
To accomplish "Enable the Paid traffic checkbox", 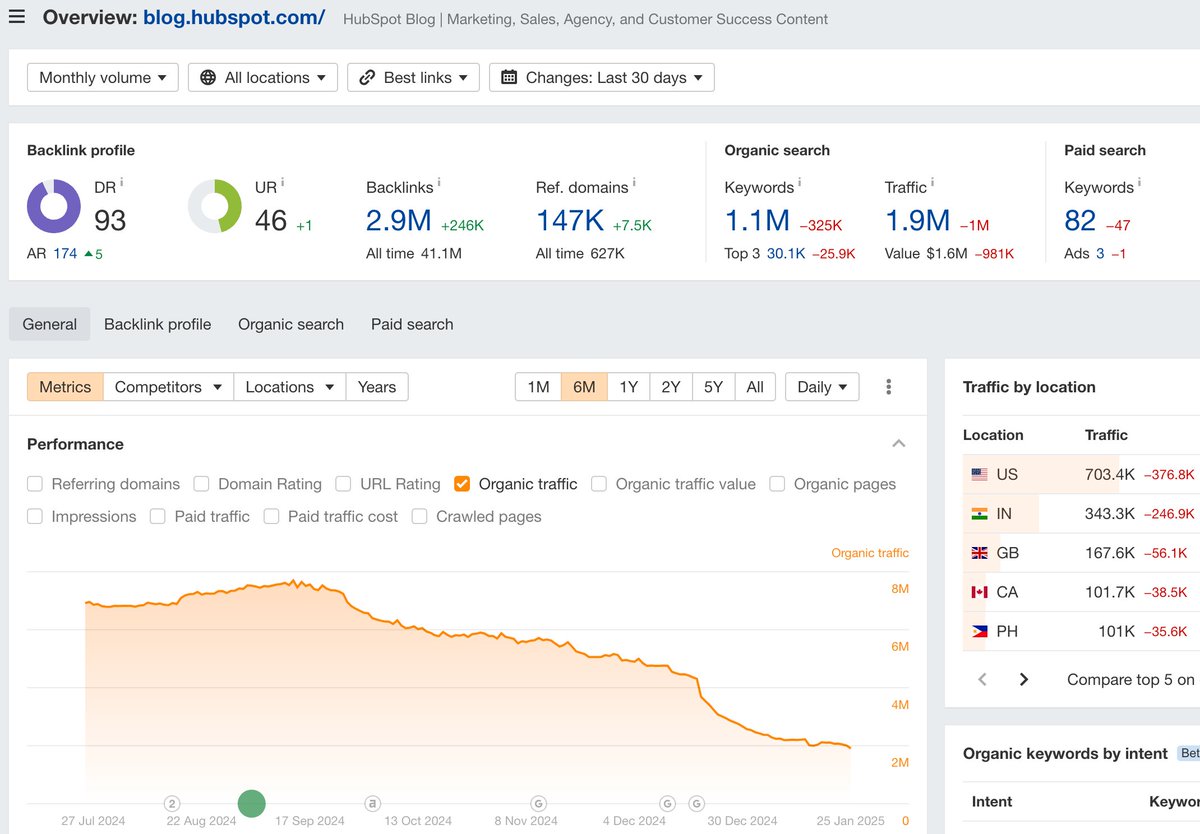I will point(157,517).
